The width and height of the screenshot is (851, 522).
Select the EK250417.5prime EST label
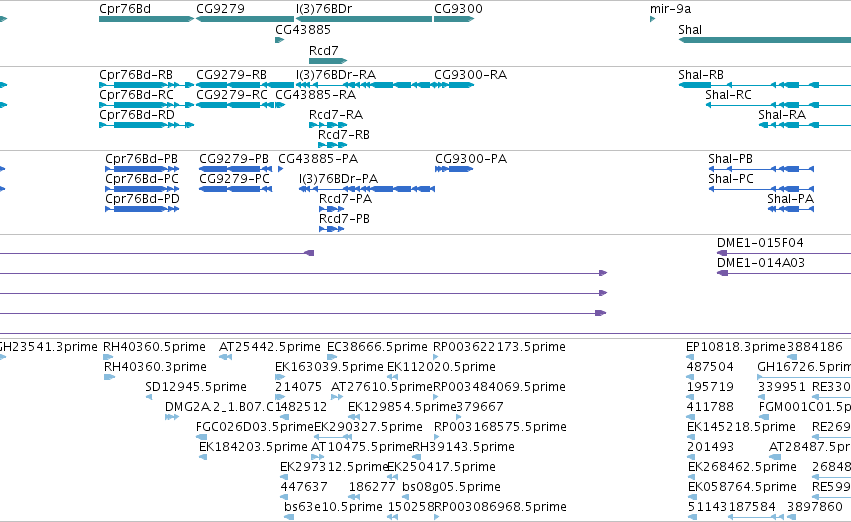click(441, 468)
